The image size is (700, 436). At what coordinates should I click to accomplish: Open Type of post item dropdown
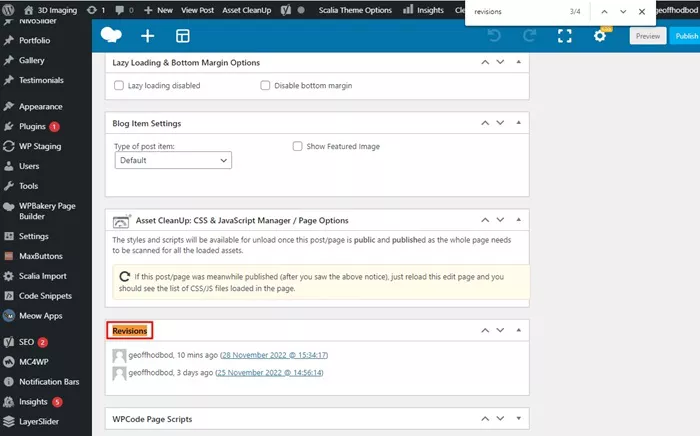coord(173,160)
